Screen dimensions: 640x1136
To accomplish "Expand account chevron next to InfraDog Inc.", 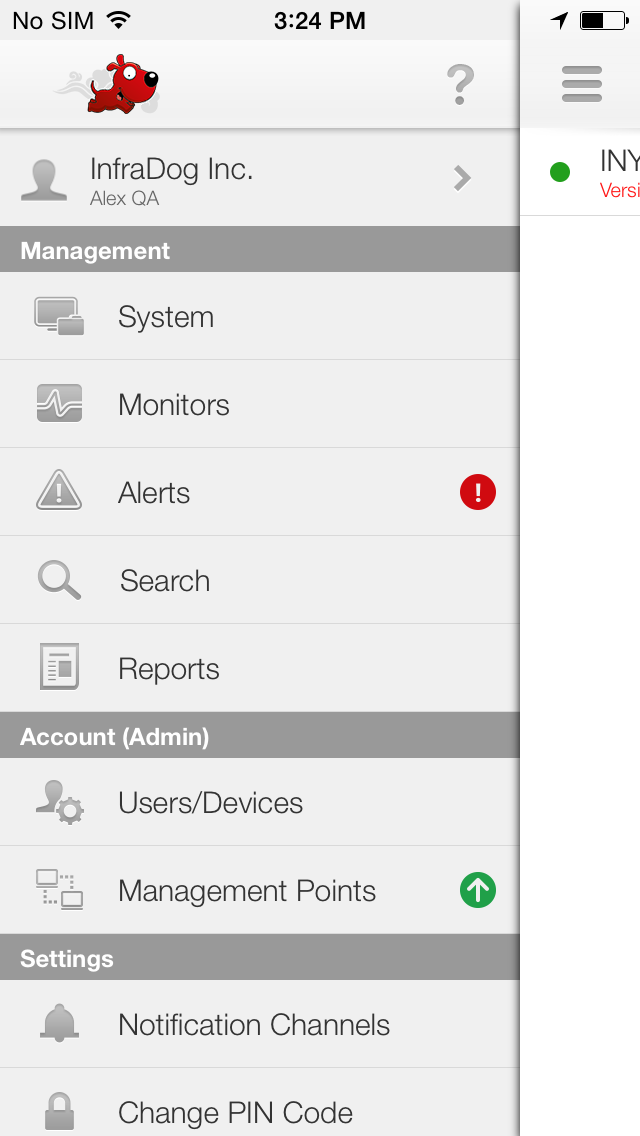I will coord(462,178).
